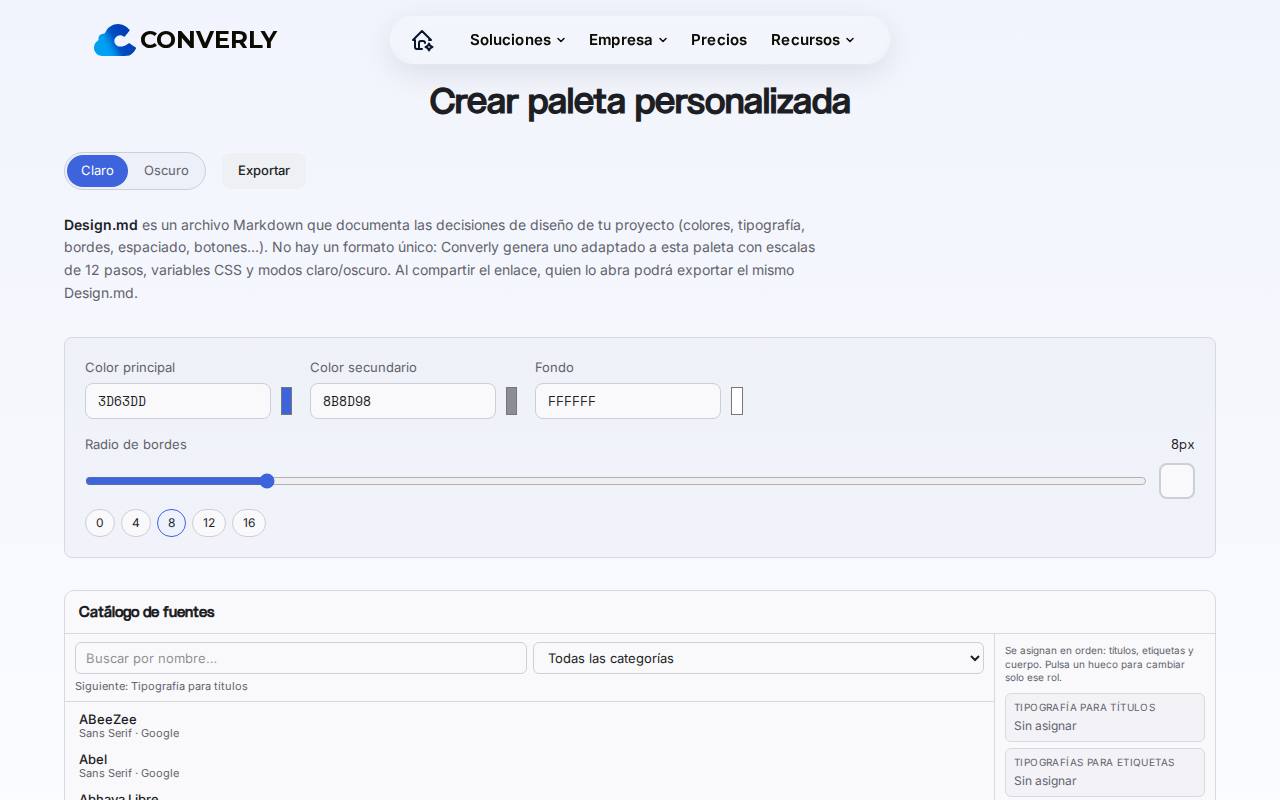This screenshot has width=1280, height=800.
Task: Edit the Color principal hex field
Action: click(x=178, y=401)
